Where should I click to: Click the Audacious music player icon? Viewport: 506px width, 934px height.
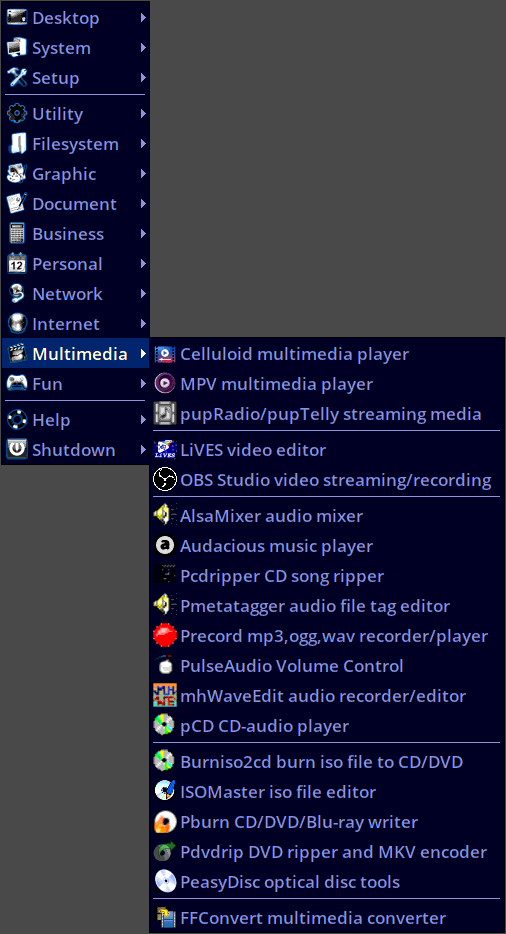165,546
